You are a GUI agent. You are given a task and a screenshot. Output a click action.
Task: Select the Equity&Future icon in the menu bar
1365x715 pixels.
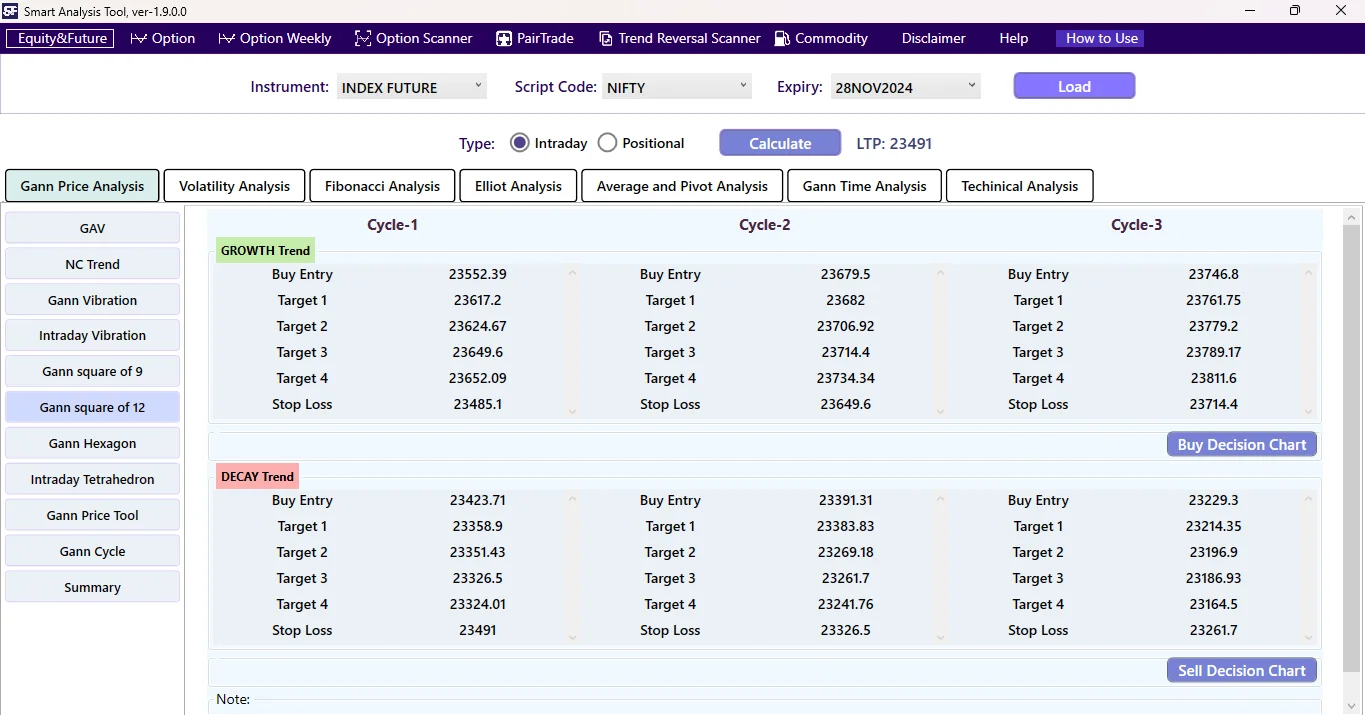pyautogui.click(x=59, y=38)
